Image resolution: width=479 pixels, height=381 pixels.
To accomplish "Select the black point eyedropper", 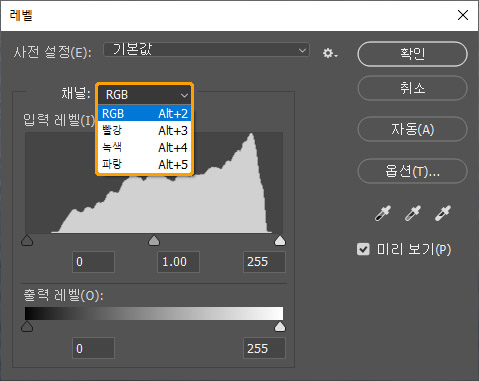I will point(382,213).
